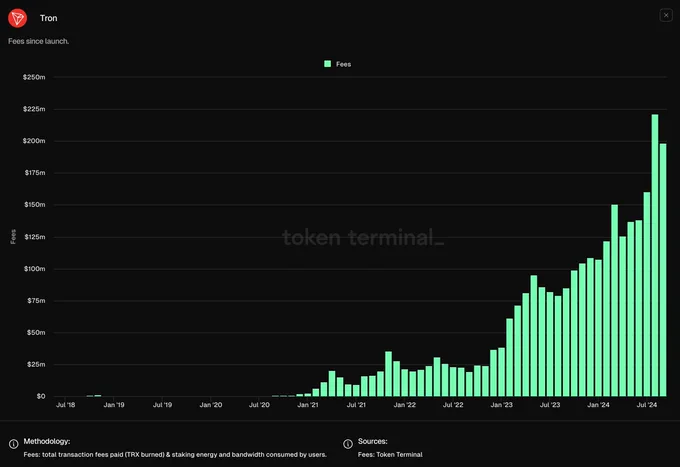This screenshot has width=680, height=467.
Task: Toggle the Fees legend swatch
Action: (x=327, y=64)
